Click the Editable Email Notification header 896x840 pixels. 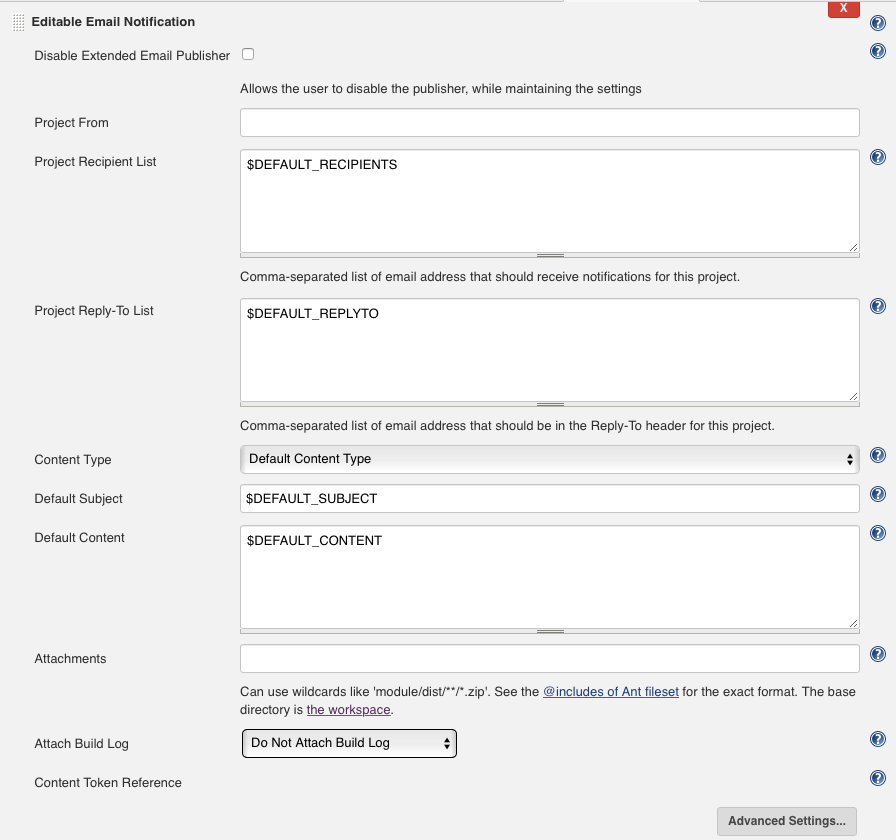113,21
